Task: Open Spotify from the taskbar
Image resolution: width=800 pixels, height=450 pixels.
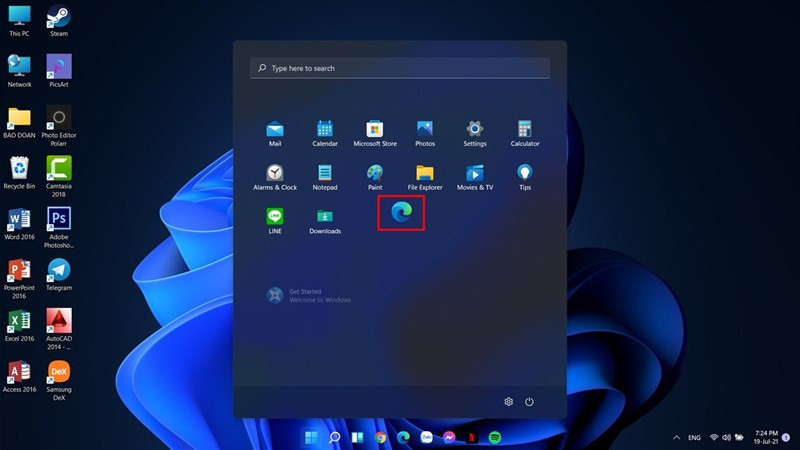Action: 495,437
